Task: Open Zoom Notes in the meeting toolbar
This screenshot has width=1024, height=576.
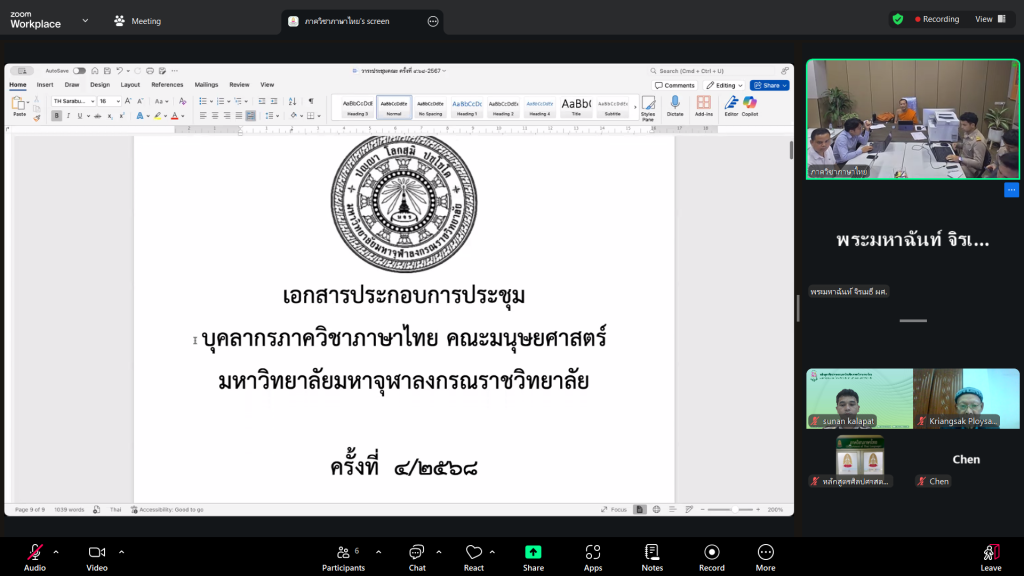Action: point(652,558)
